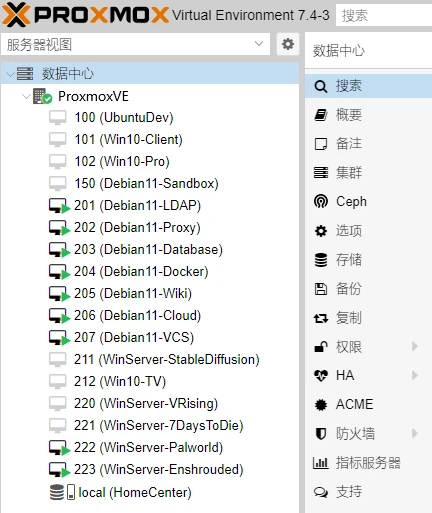Select VM 206 (Debian11-Cloud)
This screenshot has height=513, width=432.
[x=137, y=316]
